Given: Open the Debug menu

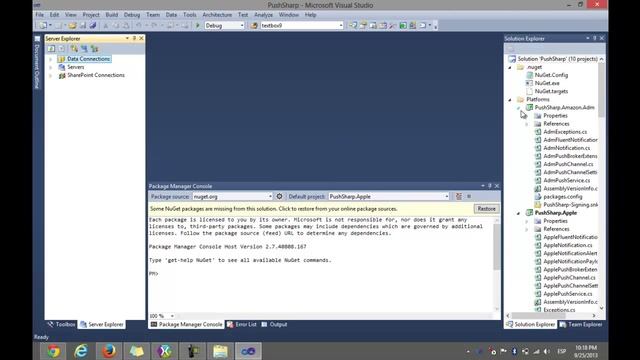Looking at the screenshot, I should (132, 15).
